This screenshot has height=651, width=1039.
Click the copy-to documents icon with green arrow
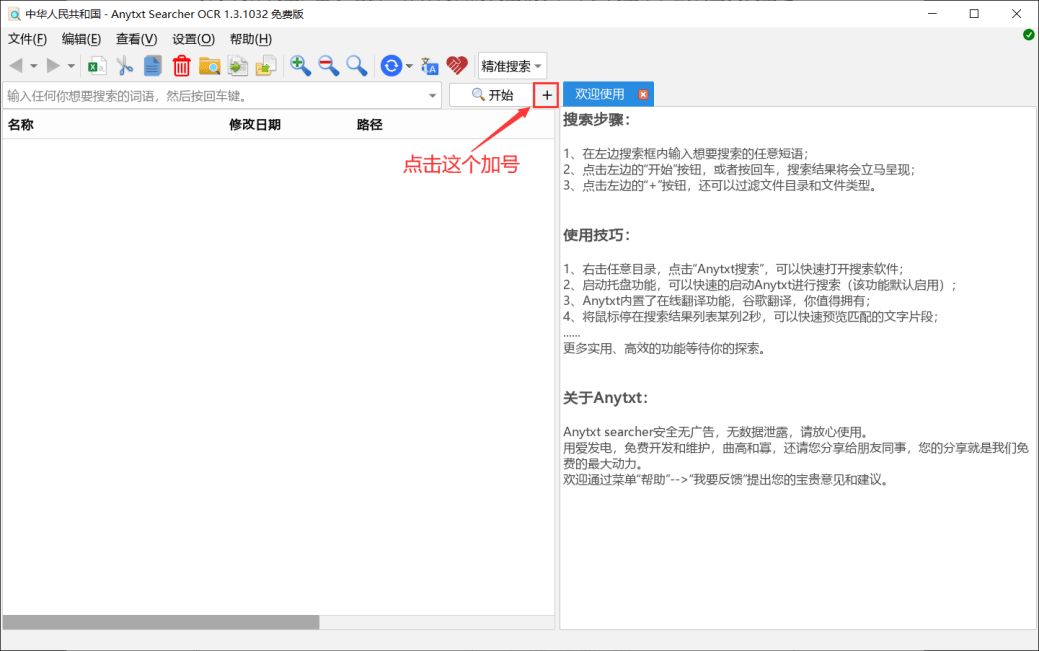[238, 66]
